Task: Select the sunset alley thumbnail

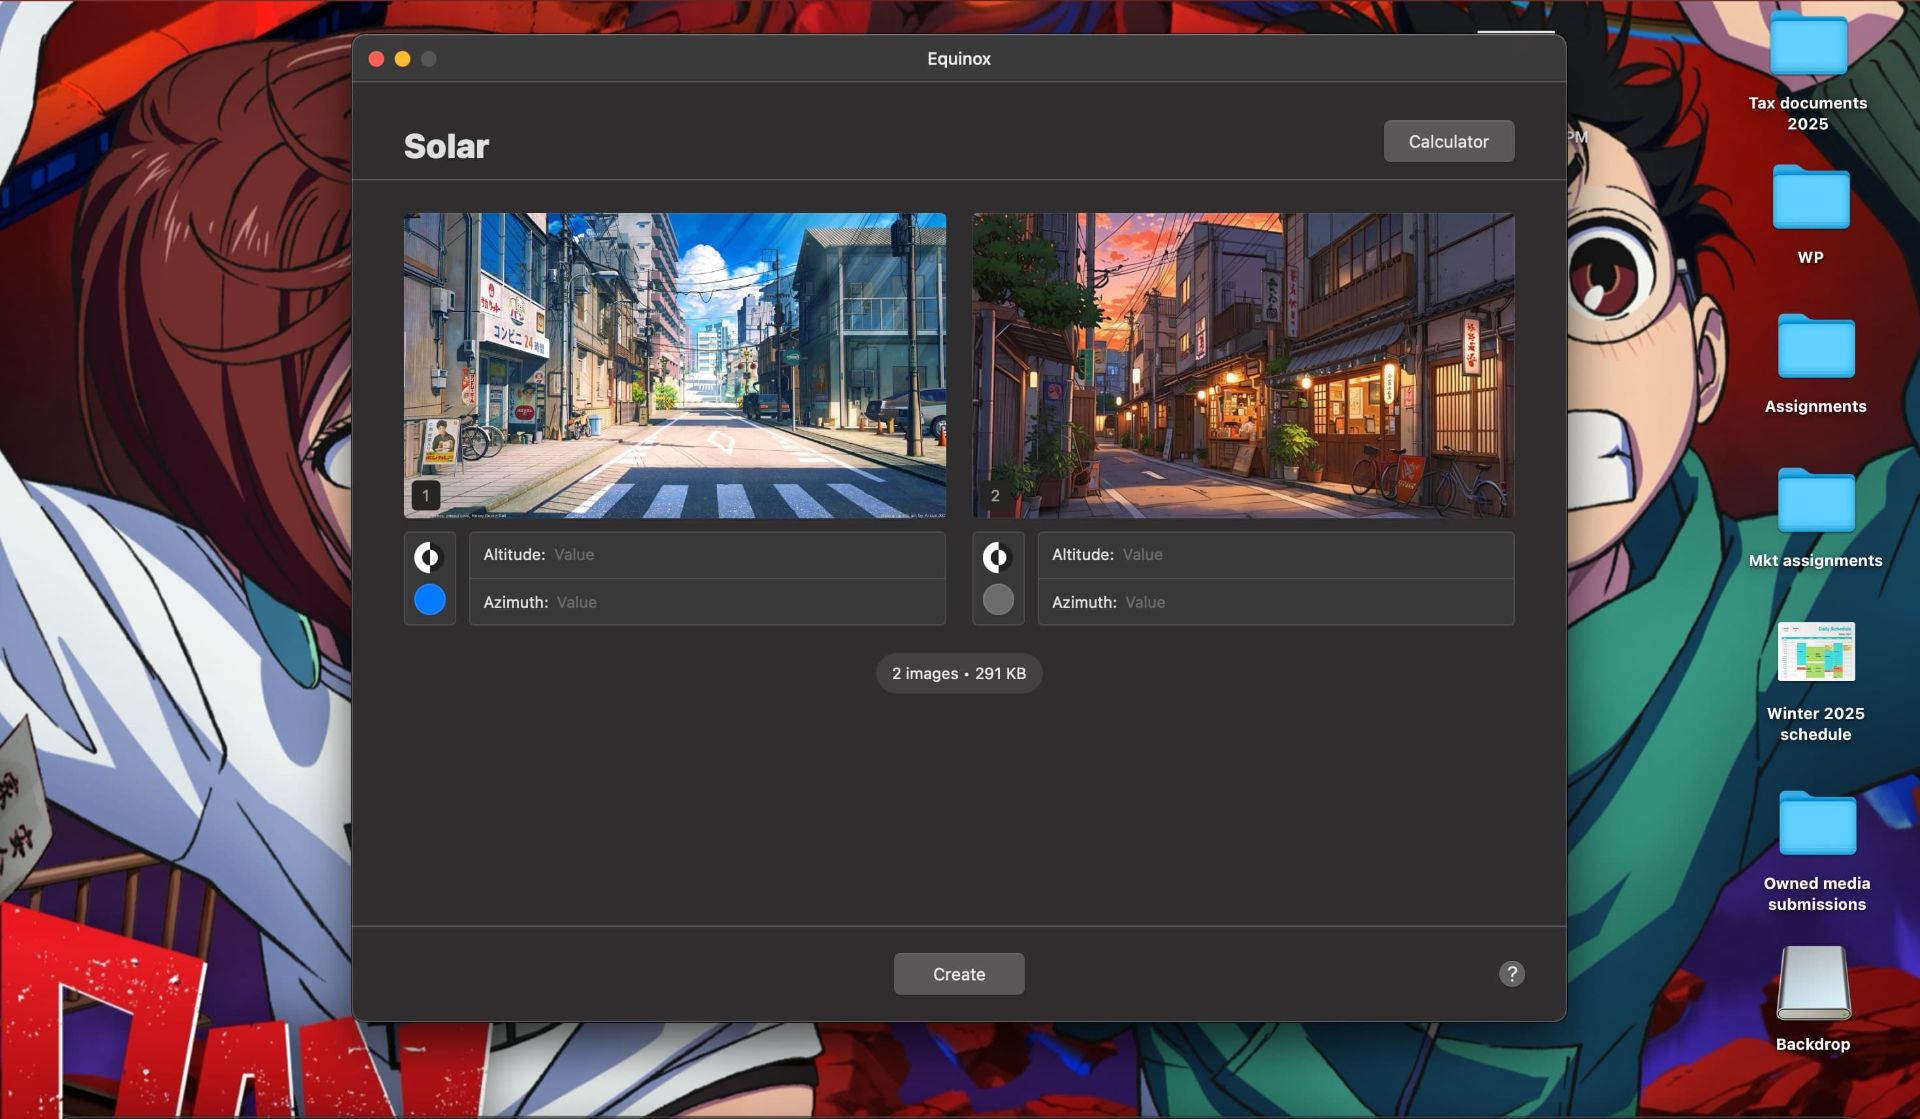Action: pyautogui.click(x=1242, y=365)
